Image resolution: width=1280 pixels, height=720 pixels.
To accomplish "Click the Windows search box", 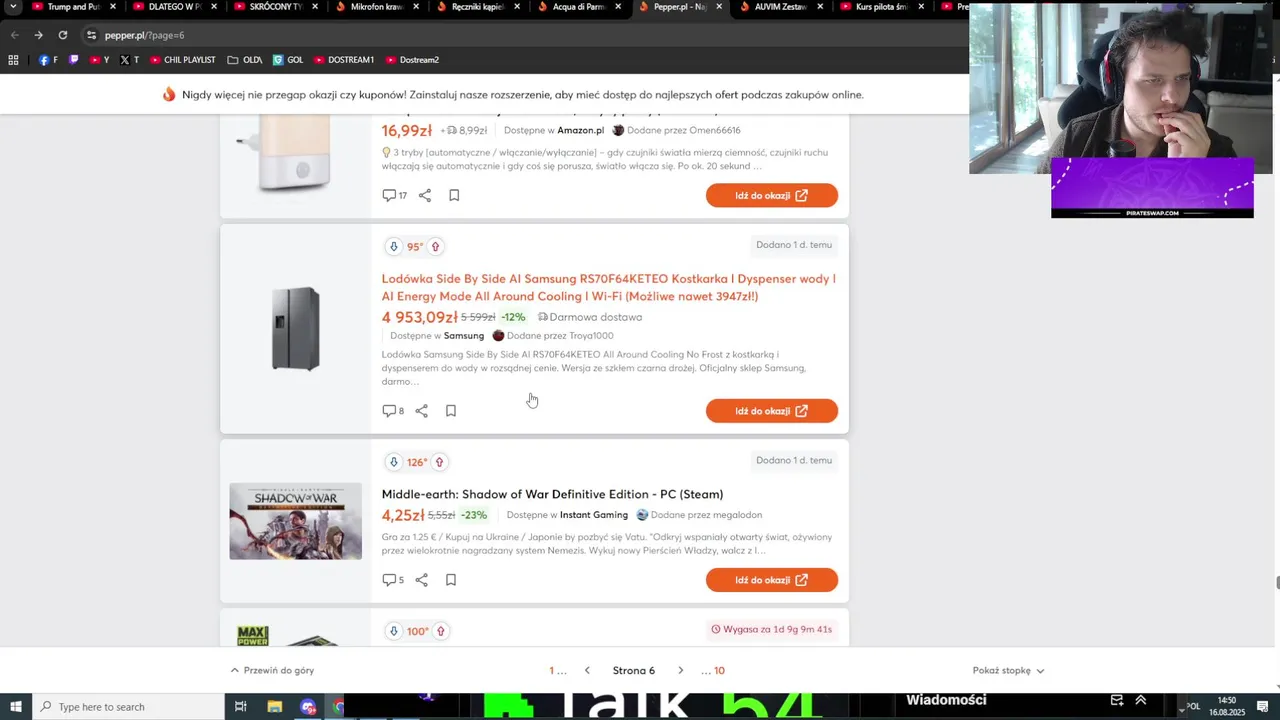I will coord(128,707).
